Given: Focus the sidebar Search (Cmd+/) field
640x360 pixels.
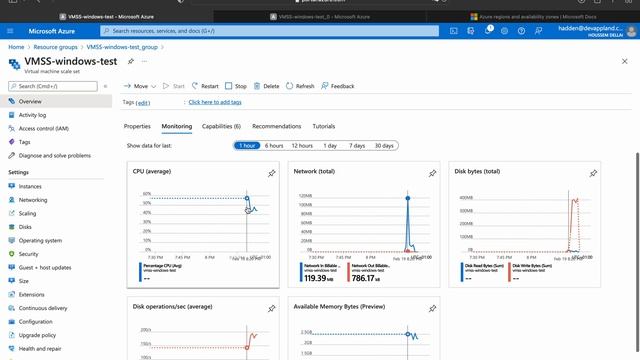Looking at the screenshot, I should click(53, 86).
